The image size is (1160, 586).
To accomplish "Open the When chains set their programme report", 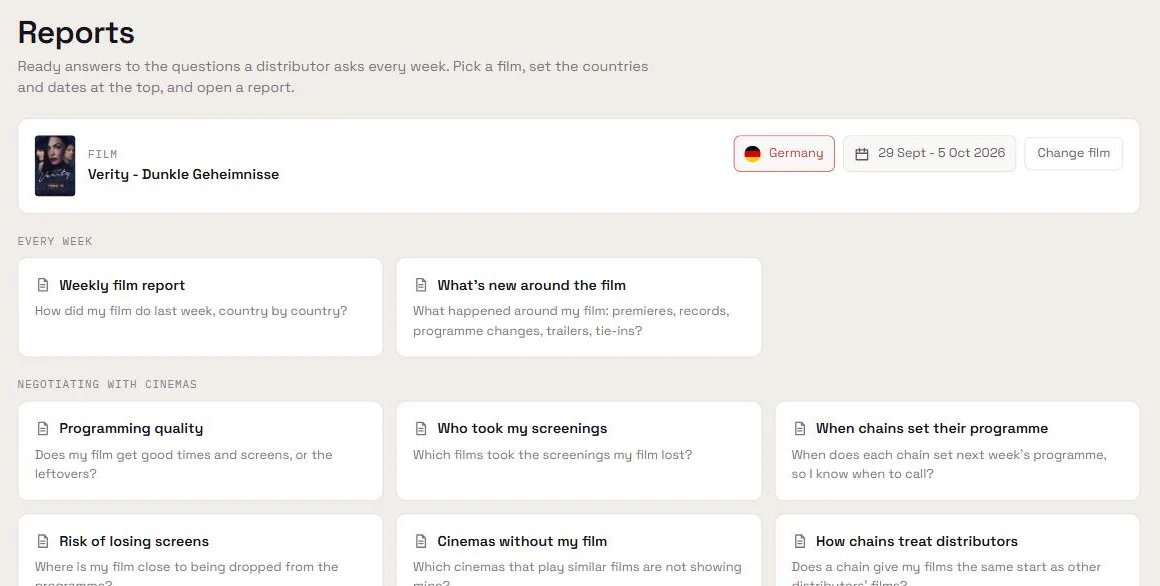I will coord(957,451).
